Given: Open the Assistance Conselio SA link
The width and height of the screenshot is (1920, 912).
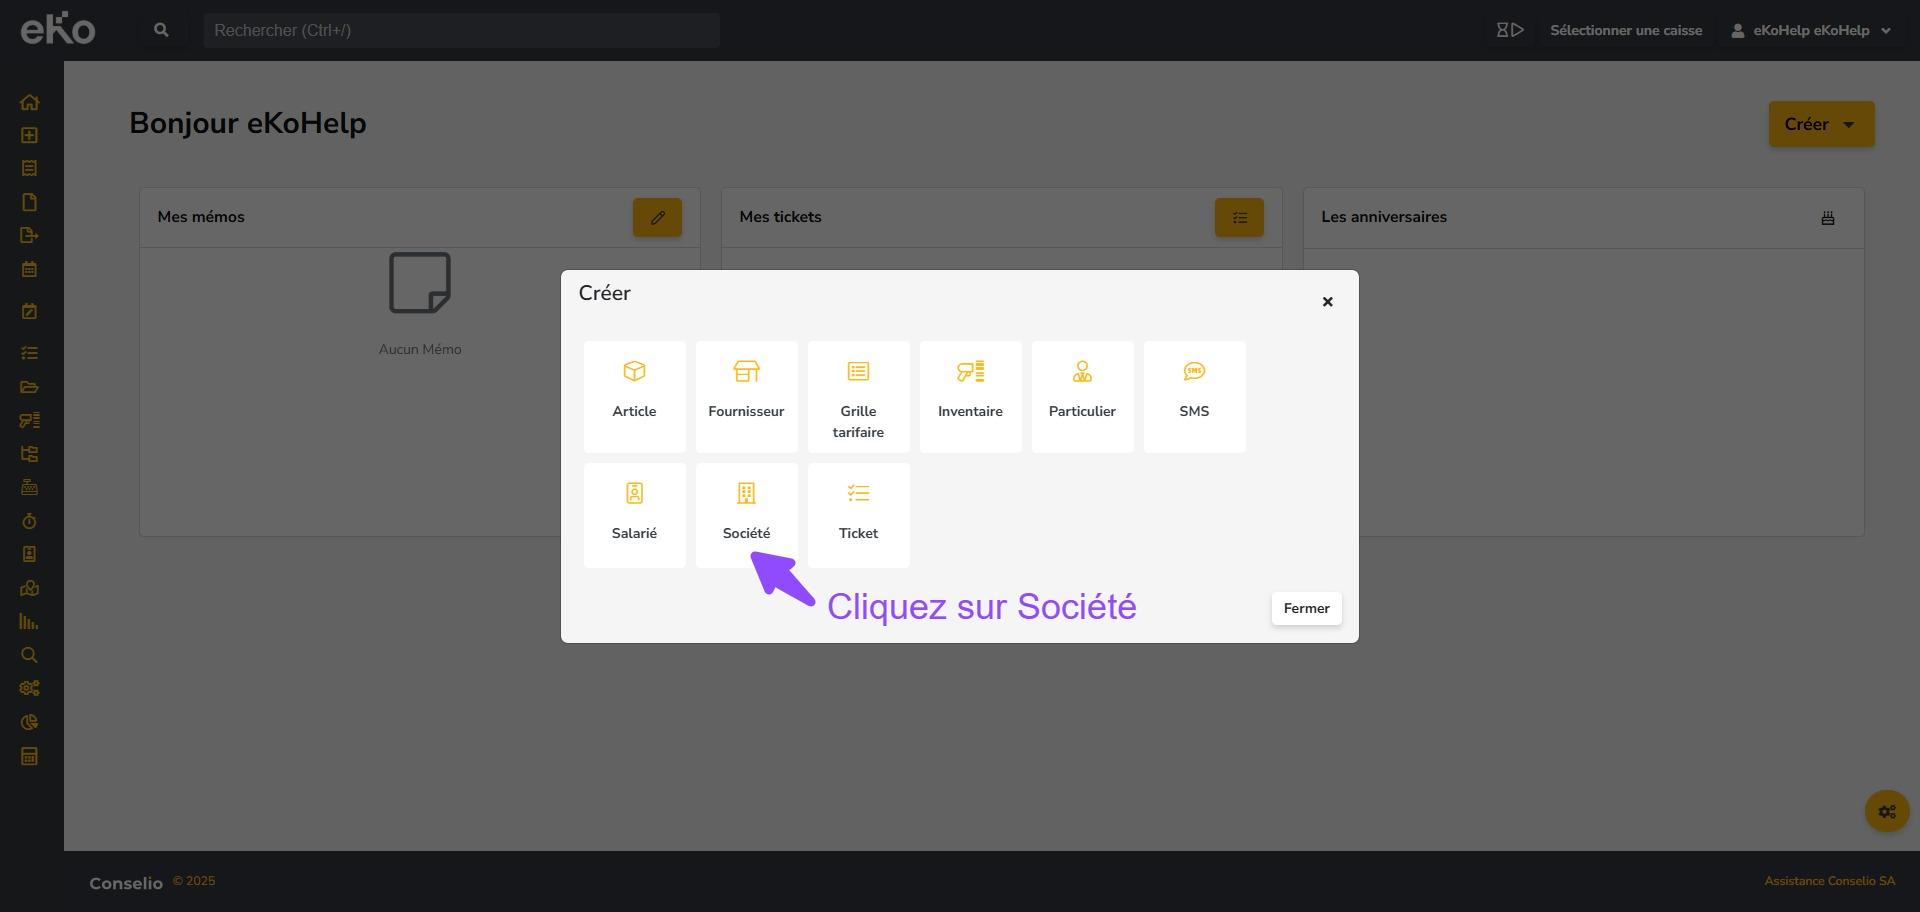Looking at the screenshot, I should (x=1829, y=881).
